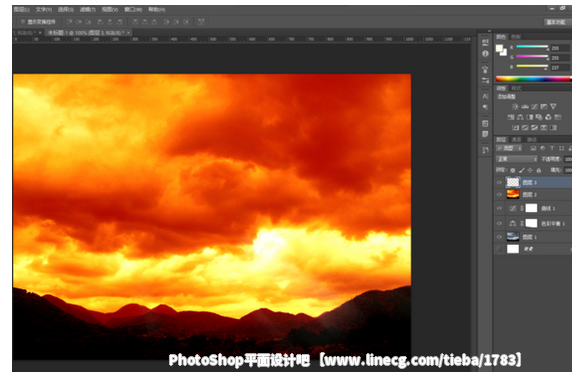The width and height of the screenshot is (577, 379).
Task: Open the 基本功能 workspace switcher
Action: point(556,22)
